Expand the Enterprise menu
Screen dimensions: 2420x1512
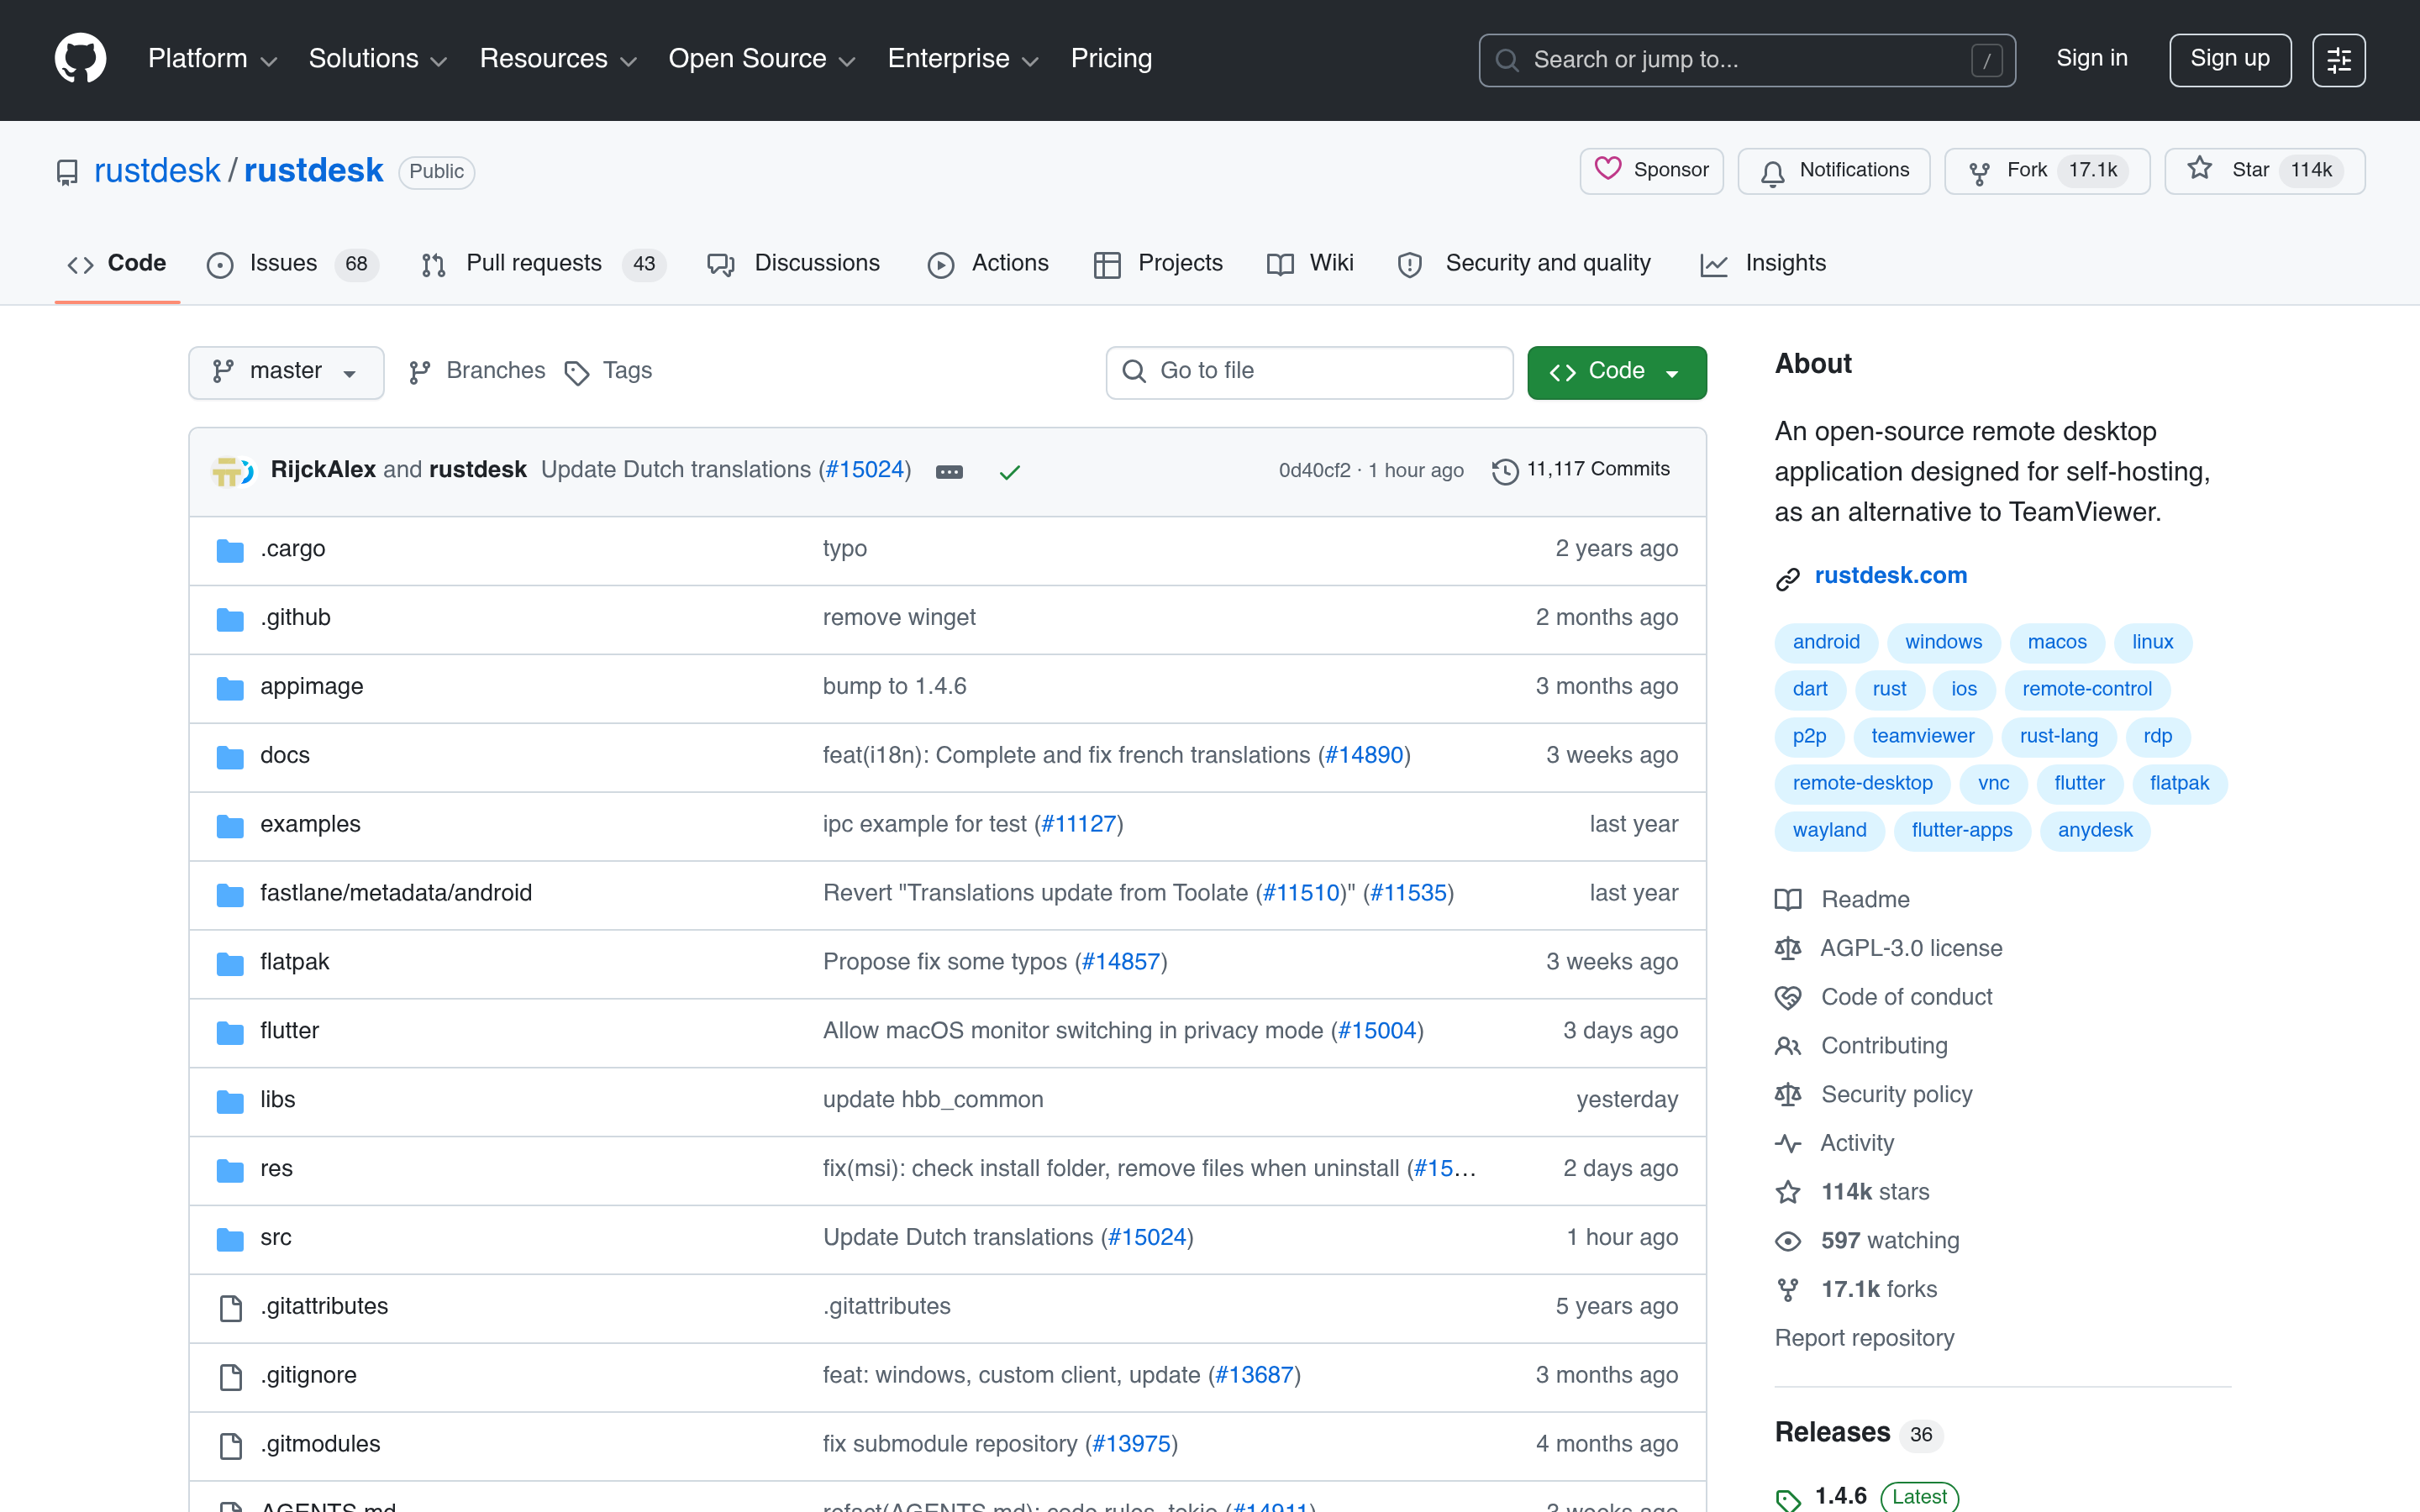tap(963, 59)
